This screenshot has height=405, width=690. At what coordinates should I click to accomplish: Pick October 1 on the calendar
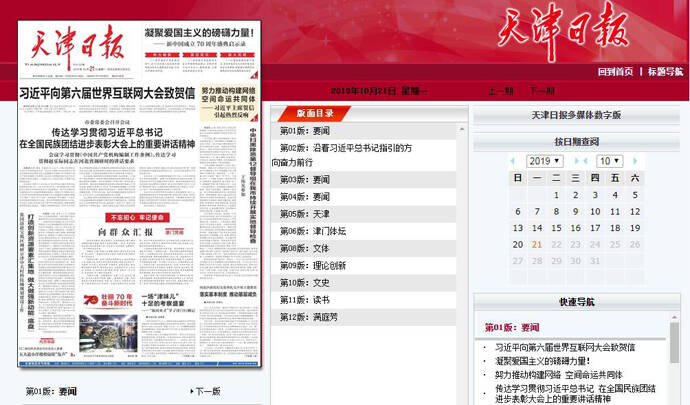pyautogui.click(x=556, y=195)
